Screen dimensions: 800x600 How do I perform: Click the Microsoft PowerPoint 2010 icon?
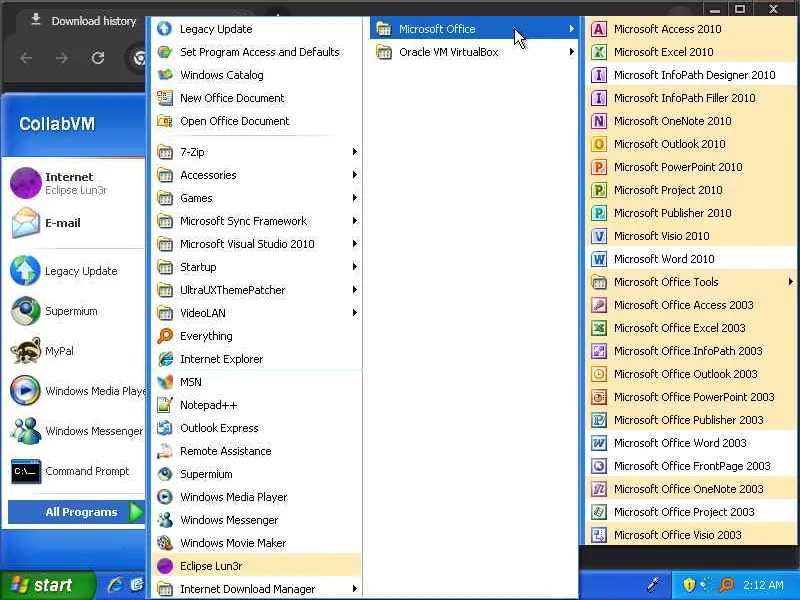(x=598, y=167)
